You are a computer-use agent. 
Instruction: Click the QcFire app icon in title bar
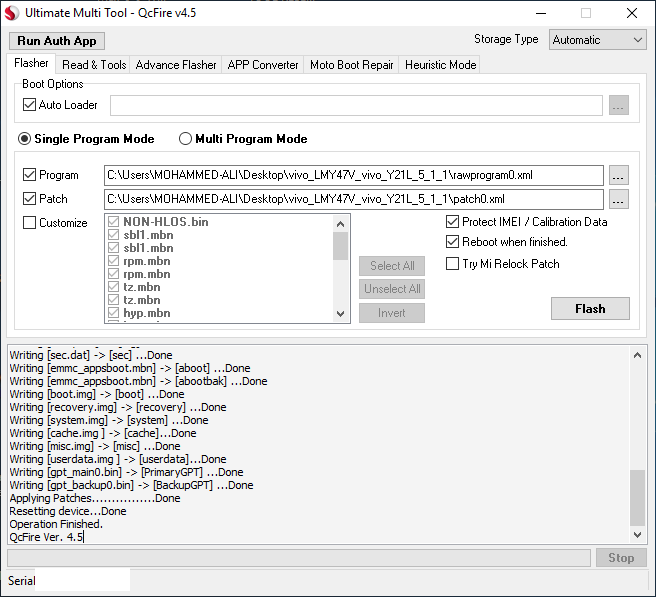coord(12,13)
